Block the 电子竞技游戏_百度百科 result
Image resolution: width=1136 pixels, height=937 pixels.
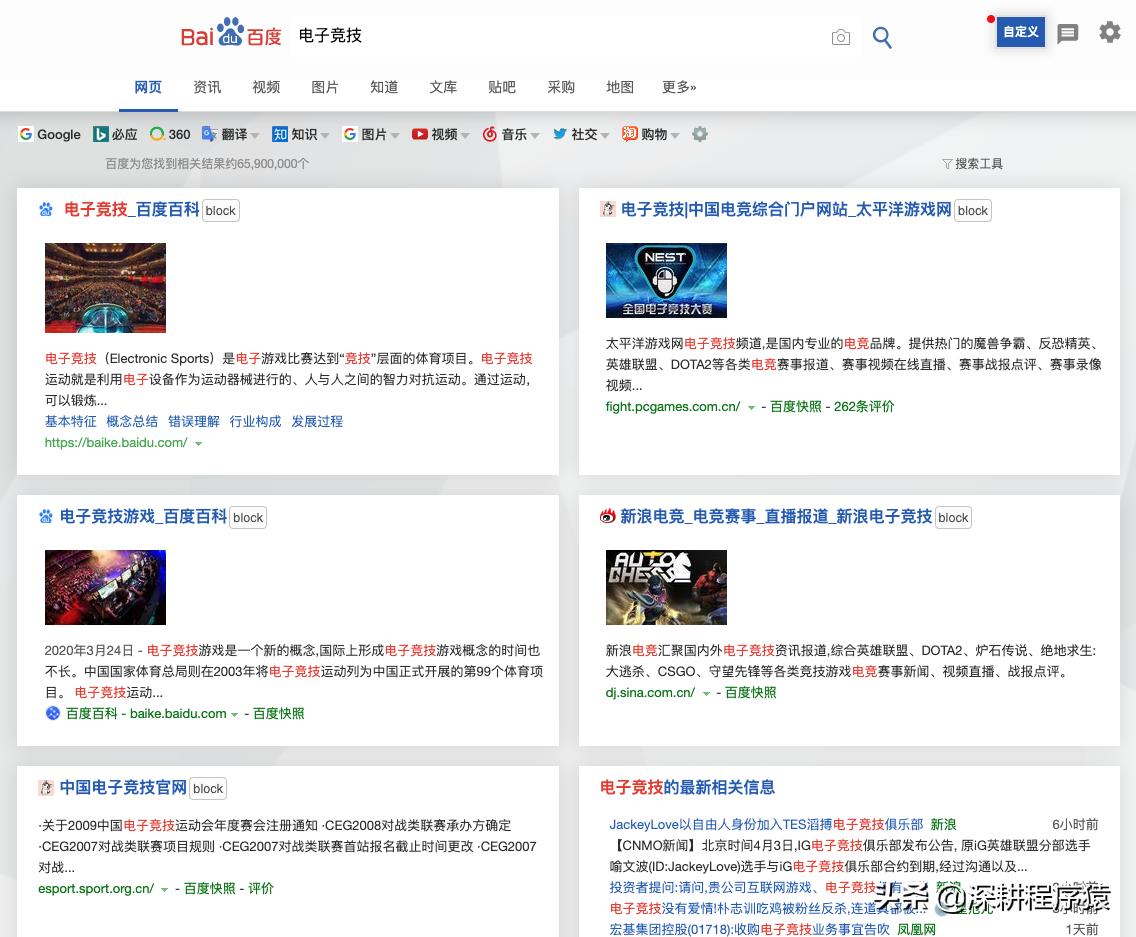(x=248, y=517)
